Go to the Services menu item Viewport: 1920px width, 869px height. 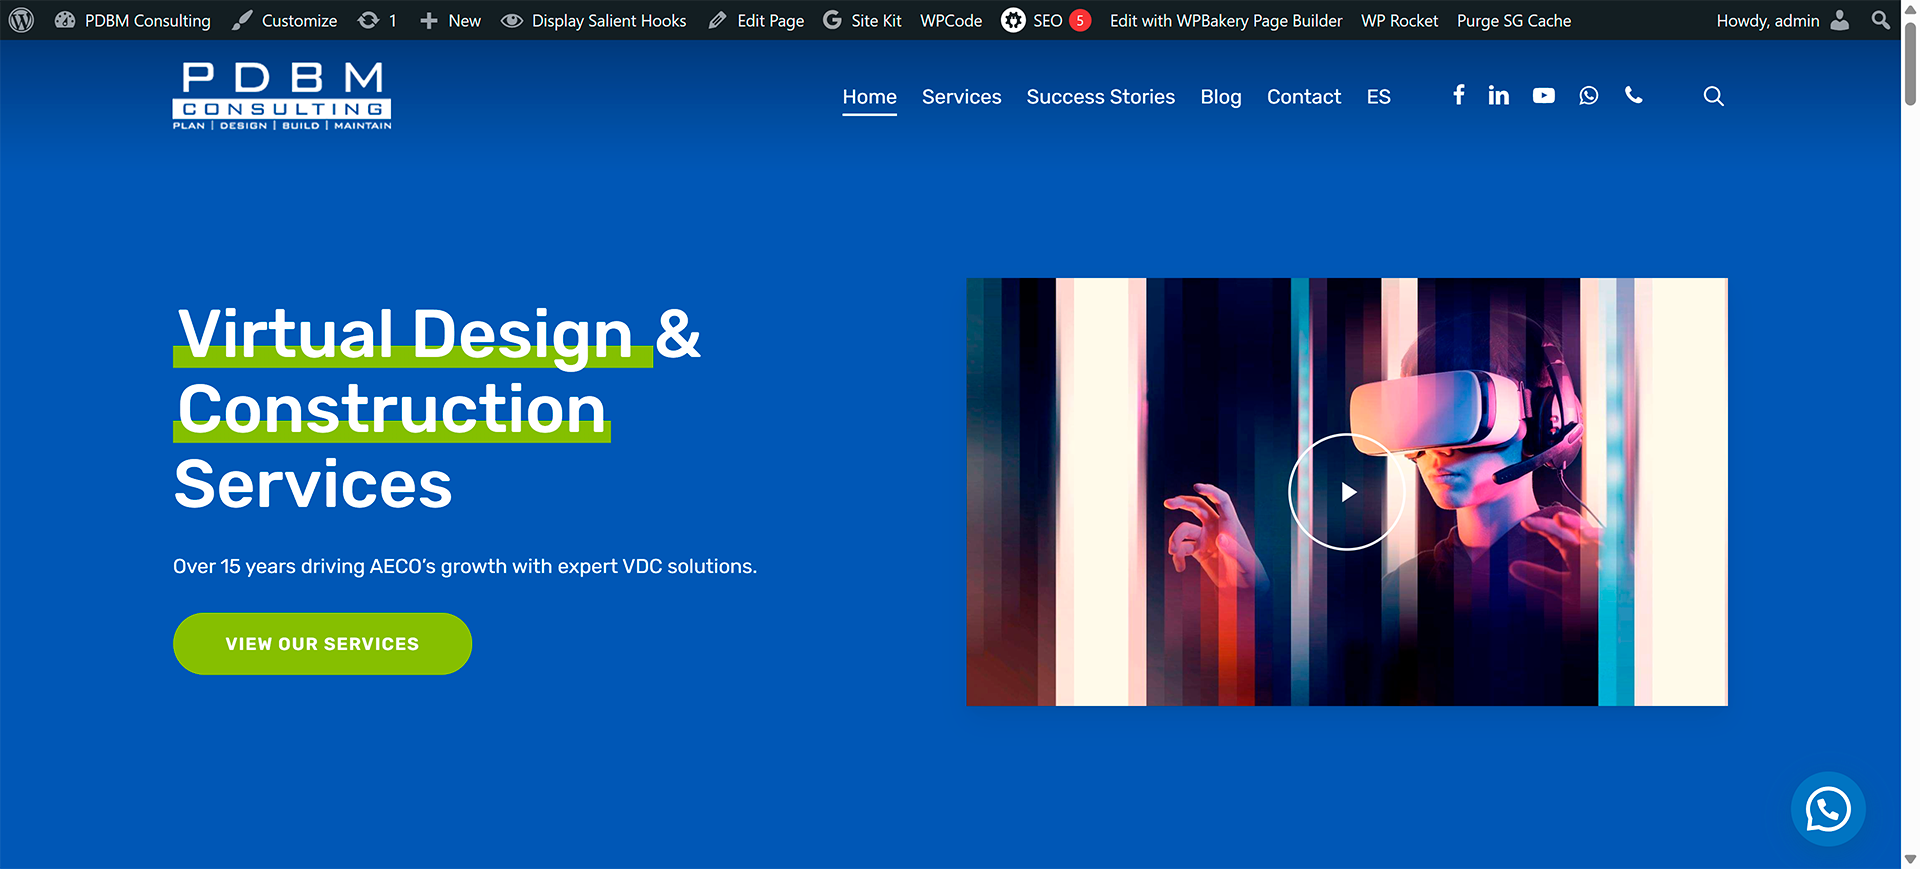[961, 97]
